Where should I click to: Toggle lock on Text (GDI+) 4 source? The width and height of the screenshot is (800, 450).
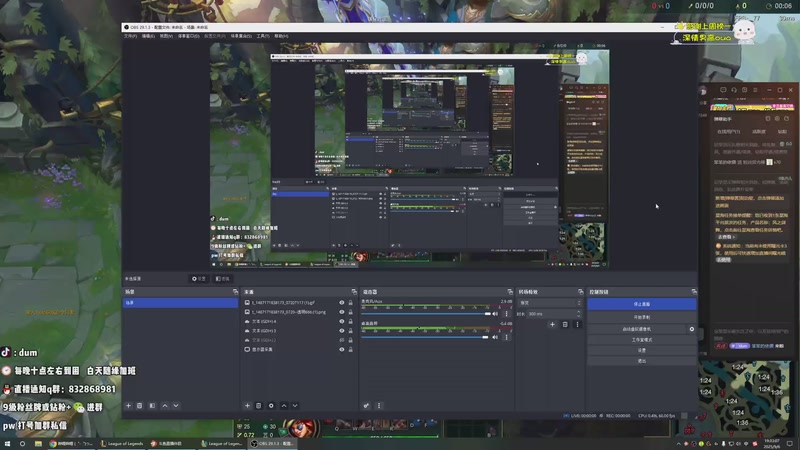[x=351, y=321]
